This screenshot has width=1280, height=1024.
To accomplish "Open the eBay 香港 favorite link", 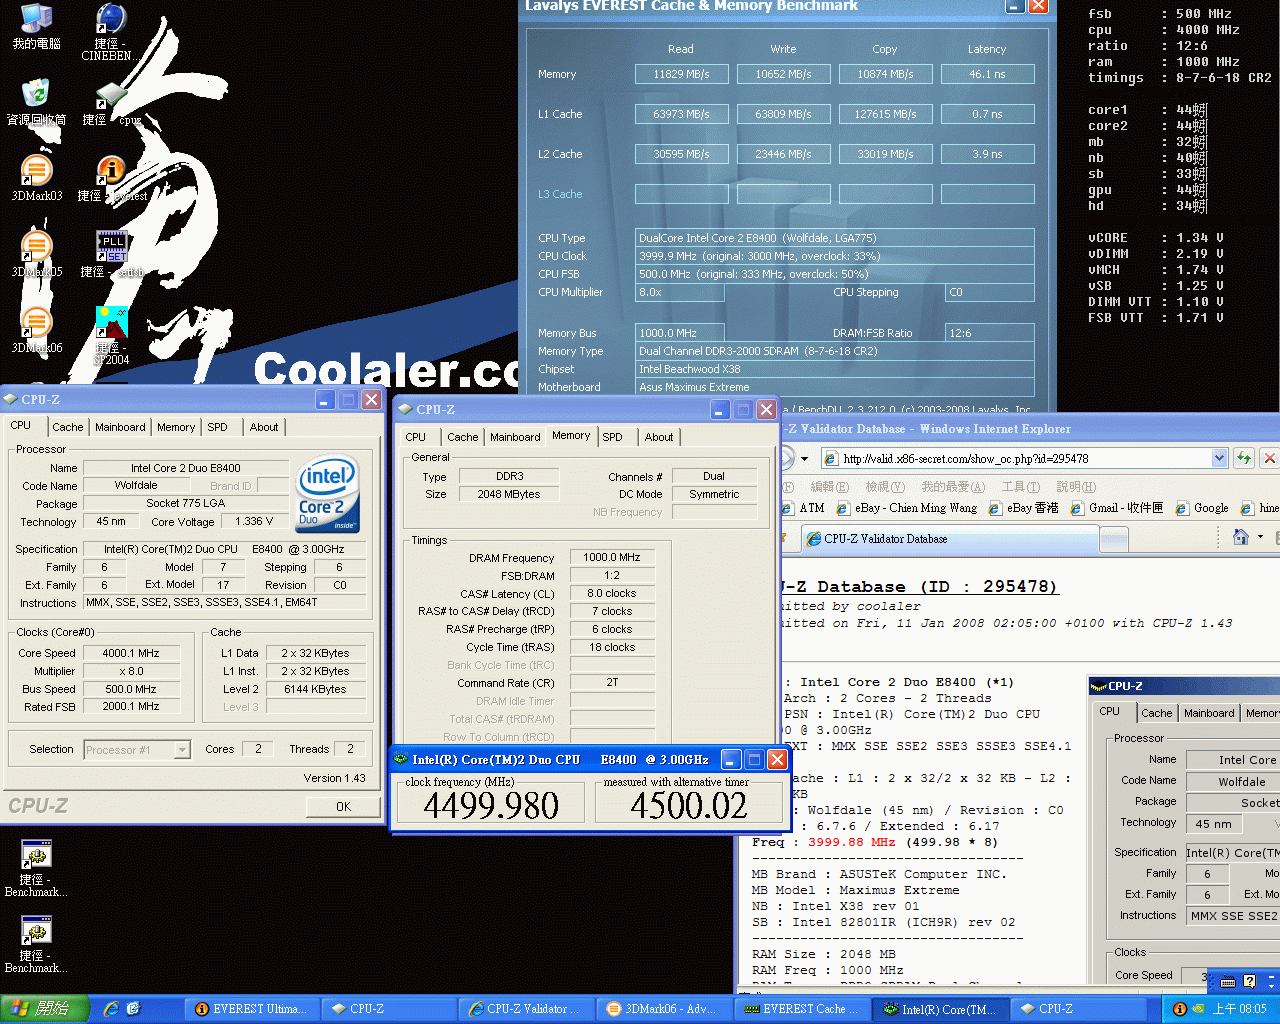I will [1023, 508].
